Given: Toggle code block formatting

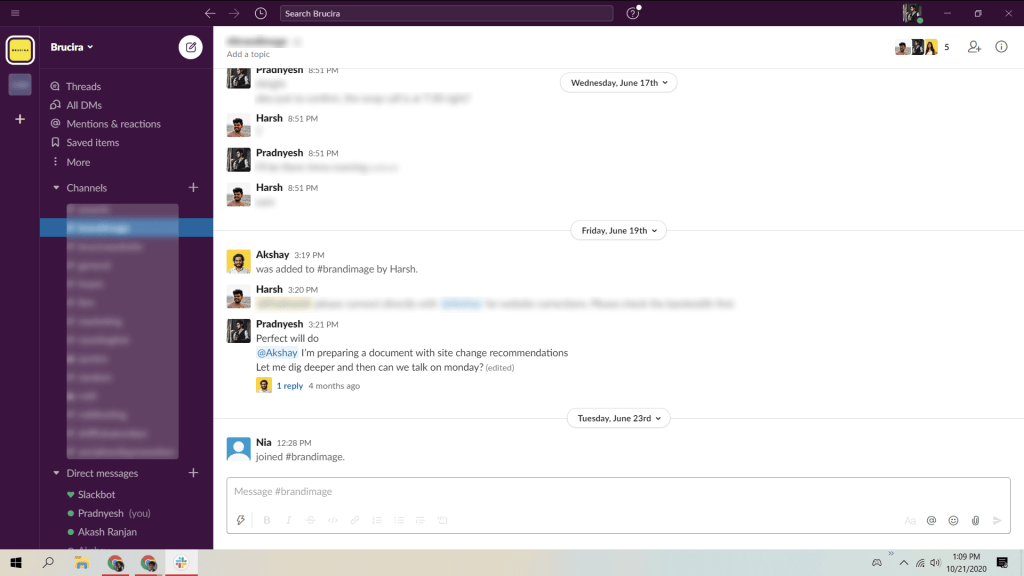Looking at the screenshot, I should (x=443, y=520).
